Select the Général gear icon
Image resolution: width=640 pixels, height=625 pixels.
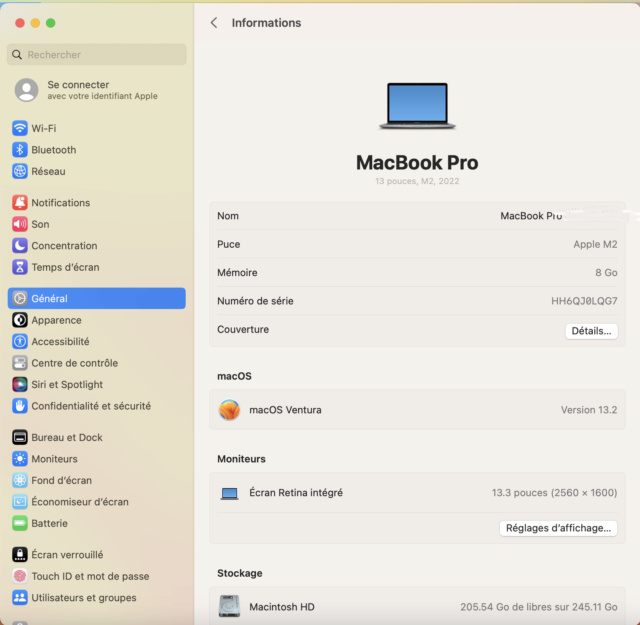point(20,298)
